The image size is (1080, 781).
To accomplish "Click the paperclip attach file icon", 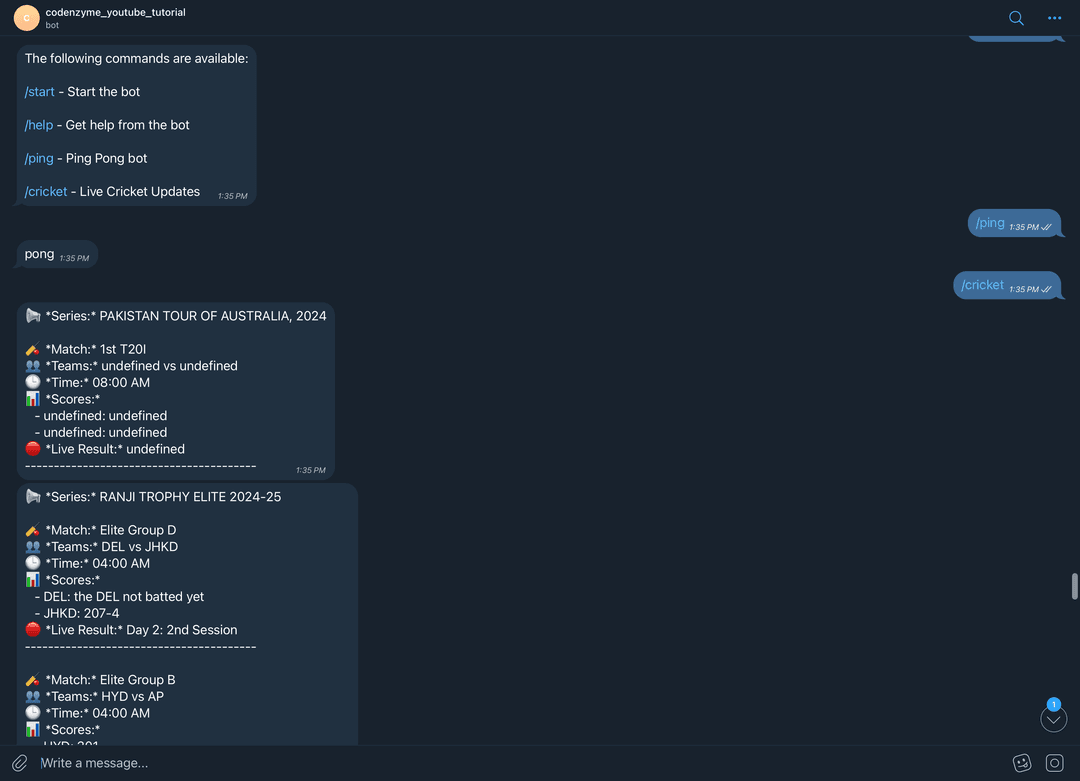I will click(20, 763).
